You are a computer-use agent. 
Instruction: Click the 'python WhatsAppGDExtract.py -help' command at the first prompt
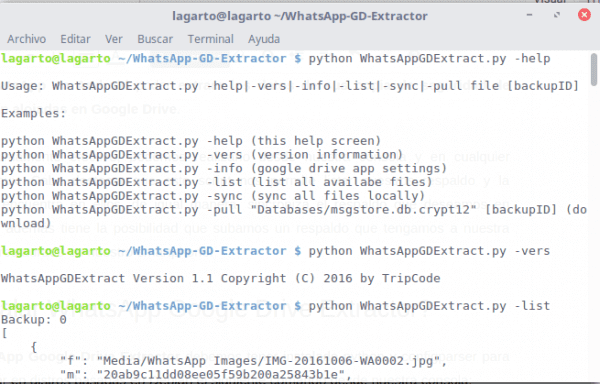429,59
